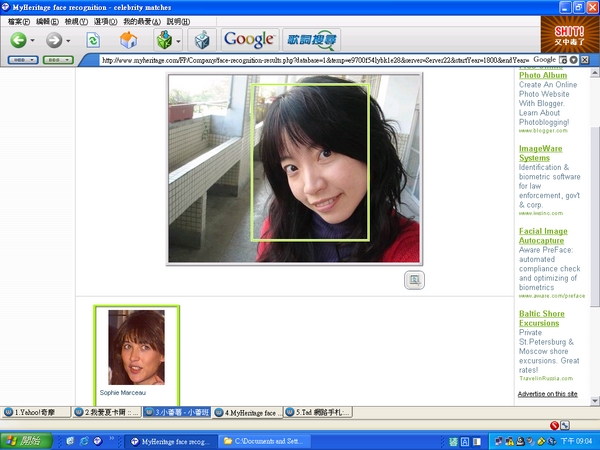Click the vertical scrollbar thumb
The width and height of the screenshot is (600, 450).
(595, 216)
